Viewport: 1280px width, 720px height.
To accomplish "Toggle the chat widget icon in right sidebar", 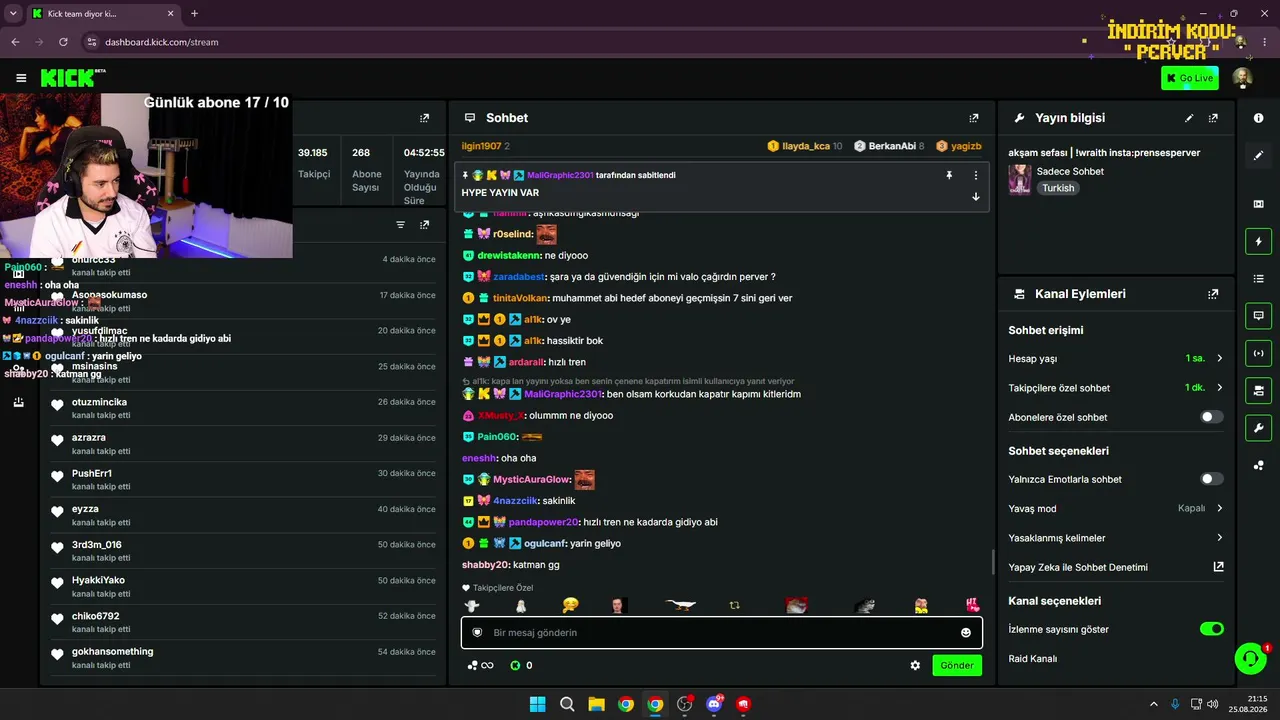I will (x=1258, y=316).
